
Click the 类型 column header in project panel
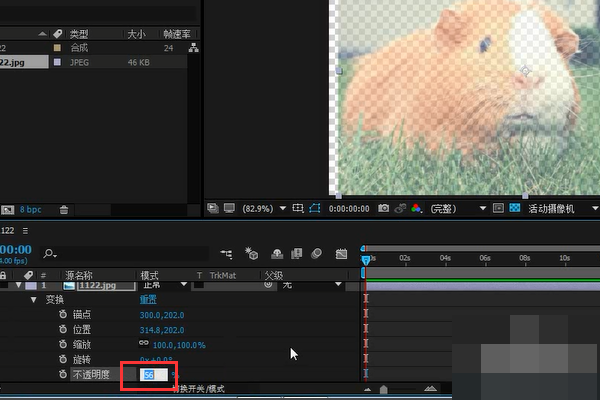79,34
